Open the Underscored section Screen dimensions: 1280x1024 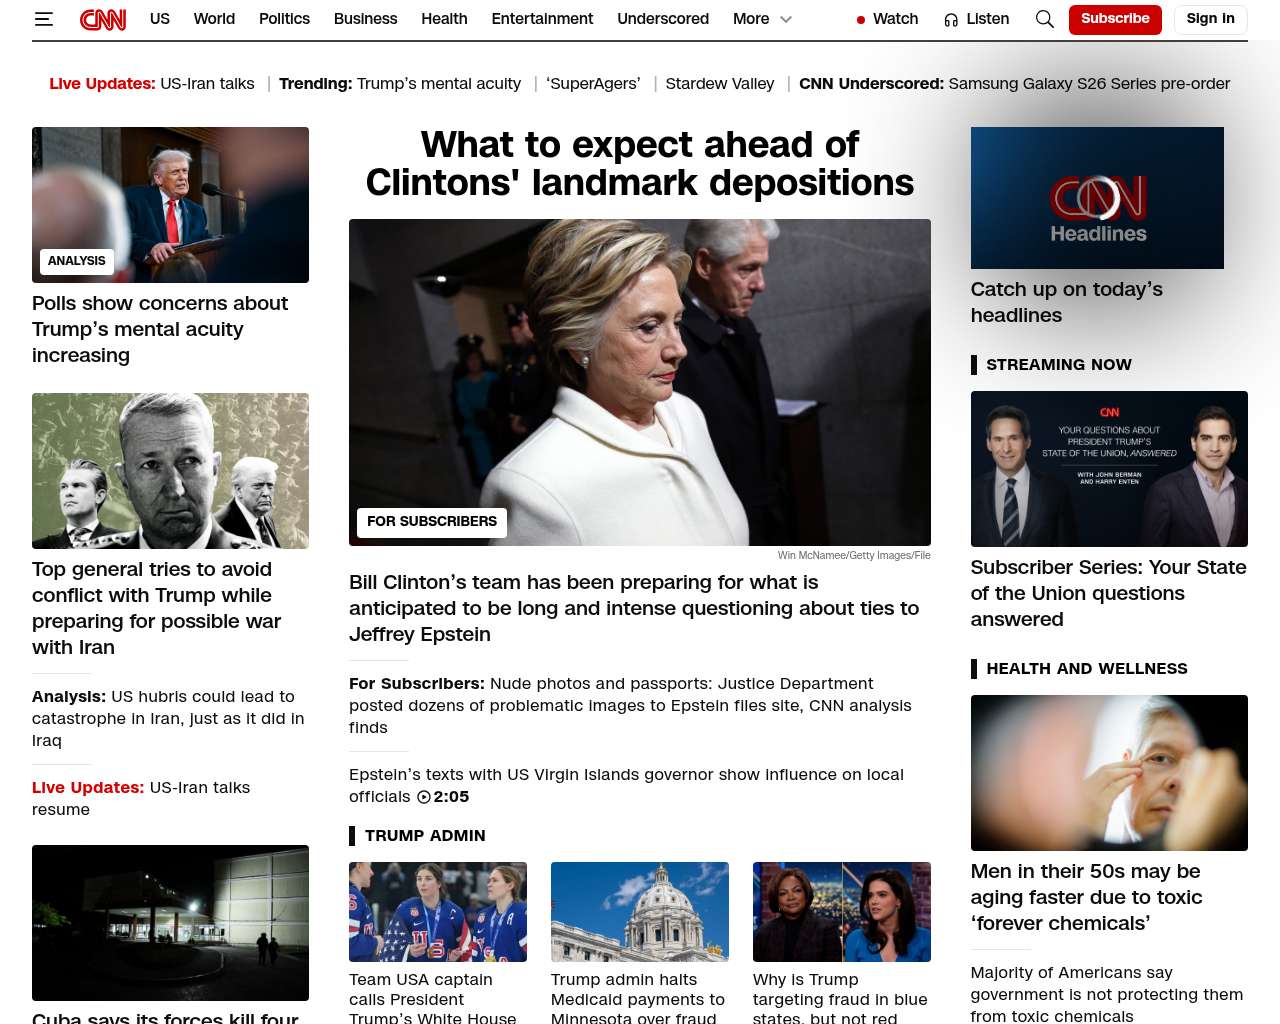coord(663,19)
